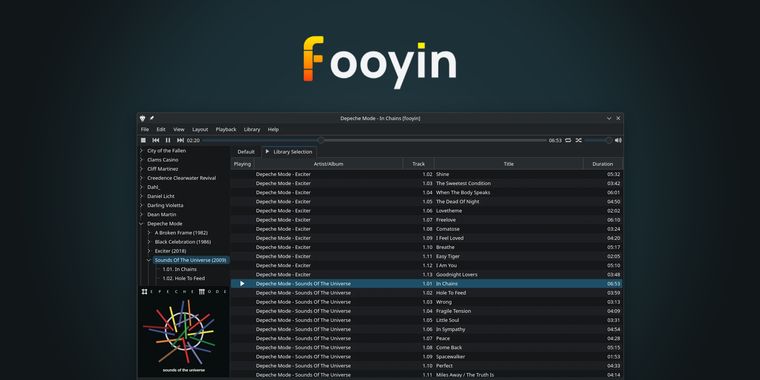Click the volume slider handle
760x380 pixels.
(x=609, y=140)
